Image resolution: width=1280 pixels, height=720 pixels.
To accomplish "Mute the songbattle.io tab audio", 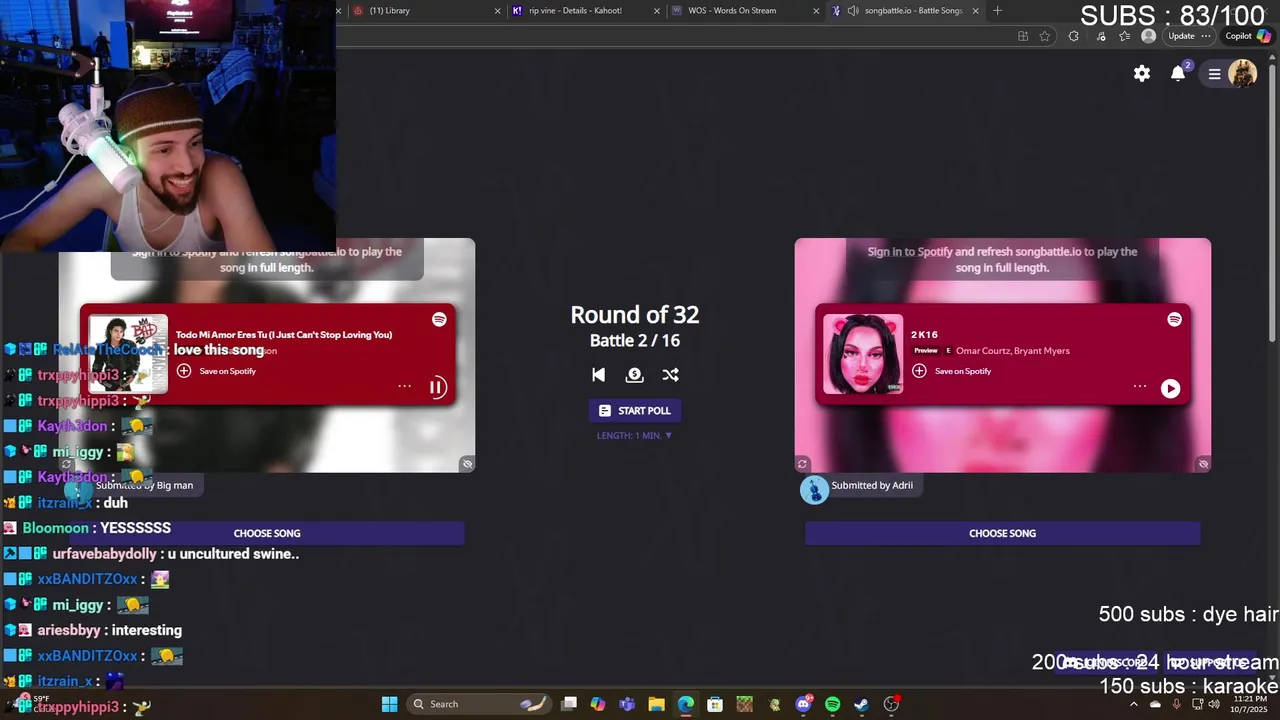I will pyautogui.click(x=853, y=11).
